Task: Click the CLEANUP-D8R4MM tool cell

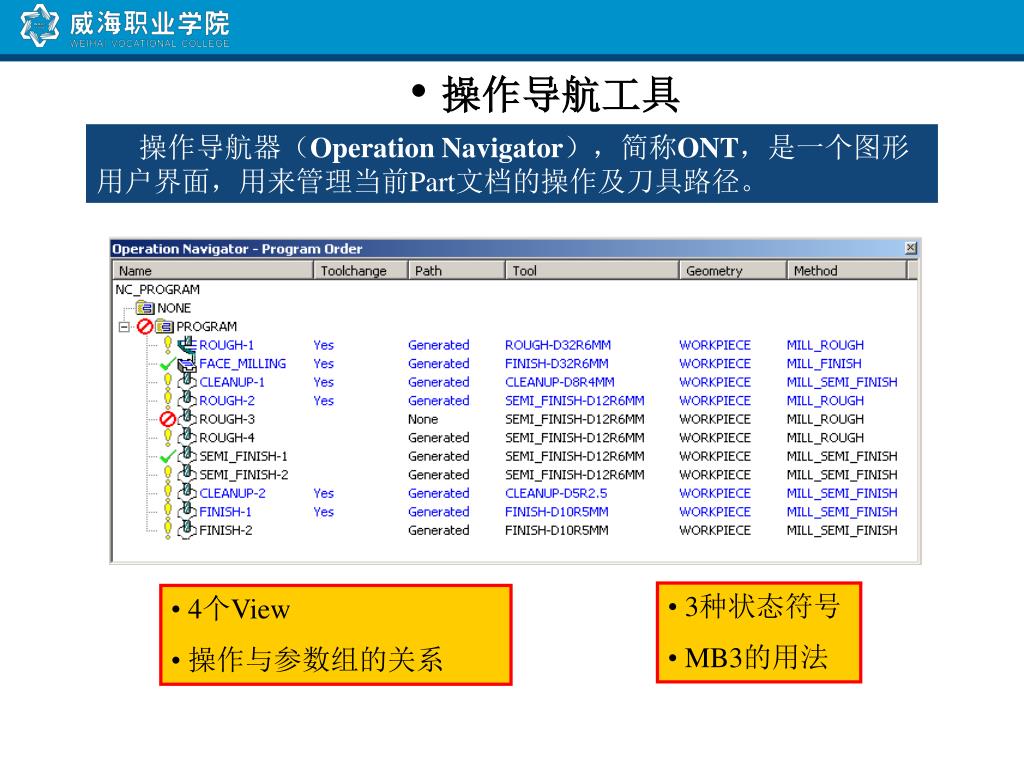Action: (560, 381)
